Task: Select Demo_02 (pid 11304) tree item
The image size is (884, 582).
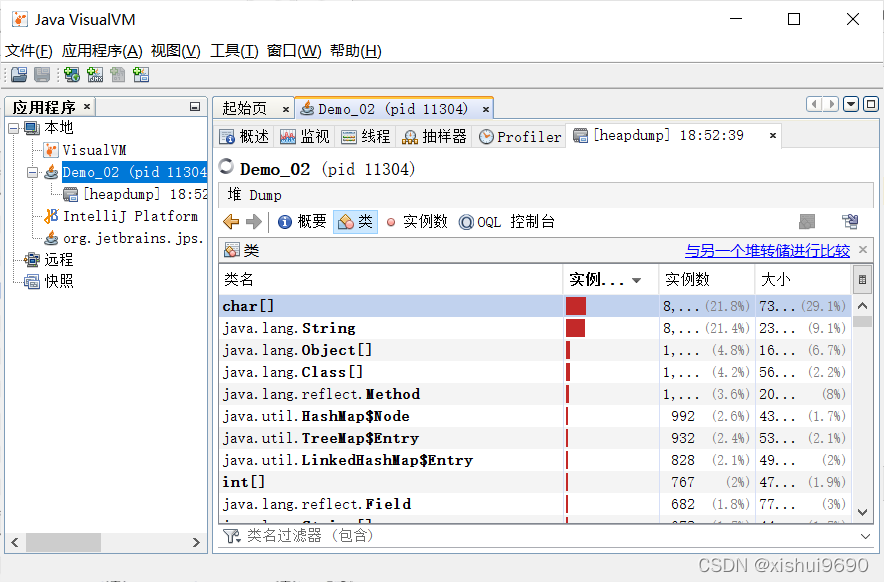Action: tap(134, 172)
